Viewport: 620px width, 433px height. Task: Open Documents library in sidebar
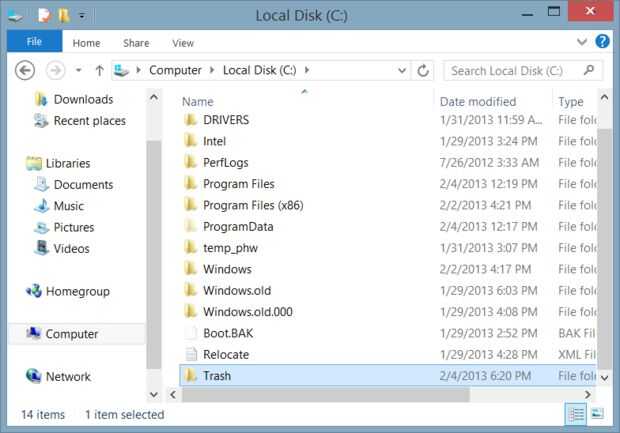[x=83, y=185]
